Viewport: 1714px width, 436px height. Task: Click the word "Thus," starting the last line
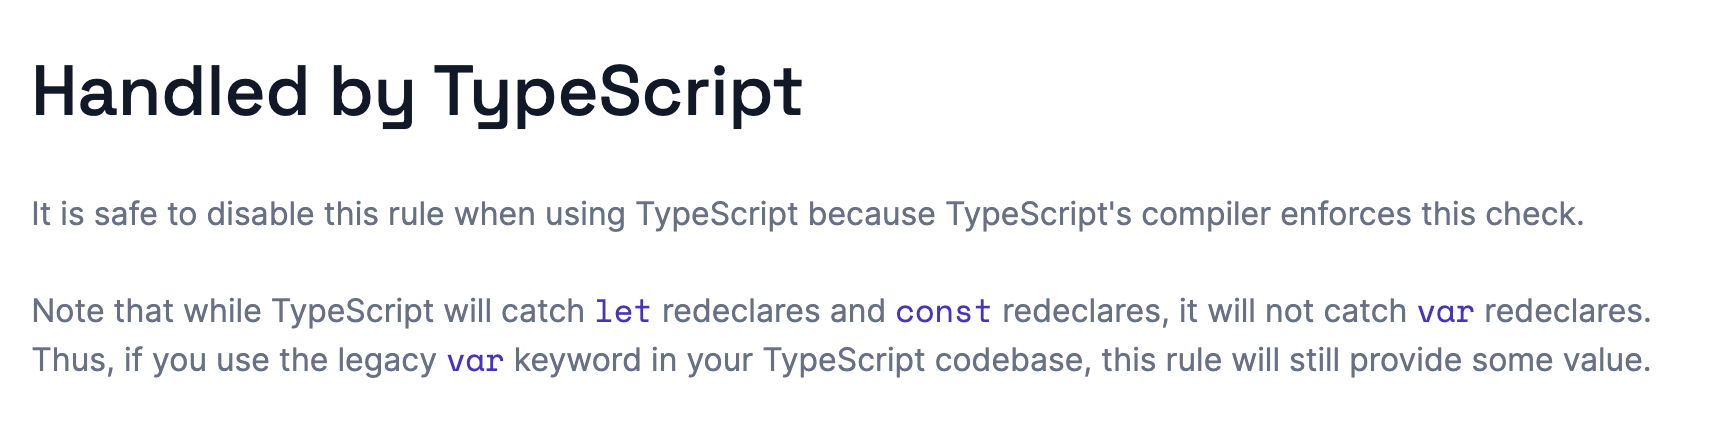pos(73,360)
